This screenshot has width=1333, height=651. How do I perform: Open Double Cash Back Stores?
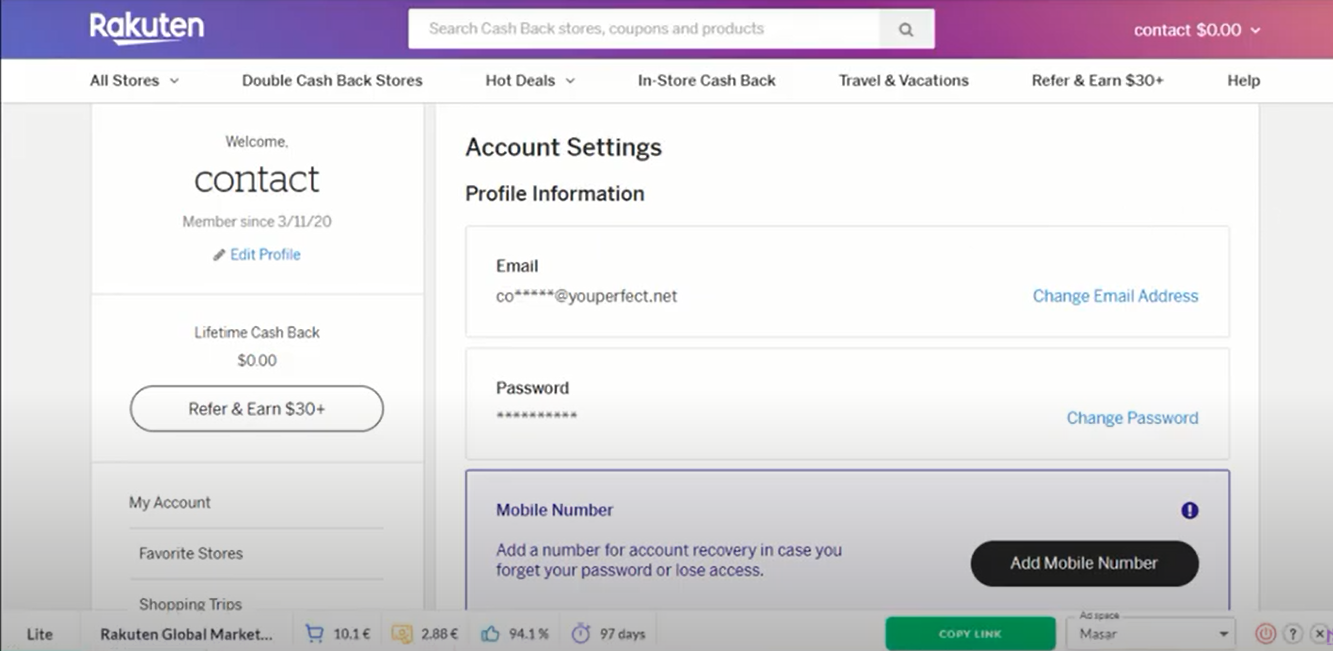click(x=332, y=80)
